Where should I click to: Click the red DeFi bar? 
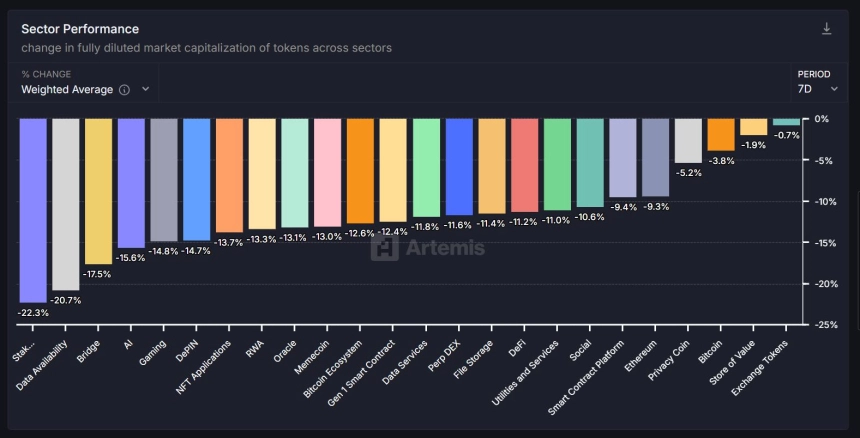click(525, 166)
